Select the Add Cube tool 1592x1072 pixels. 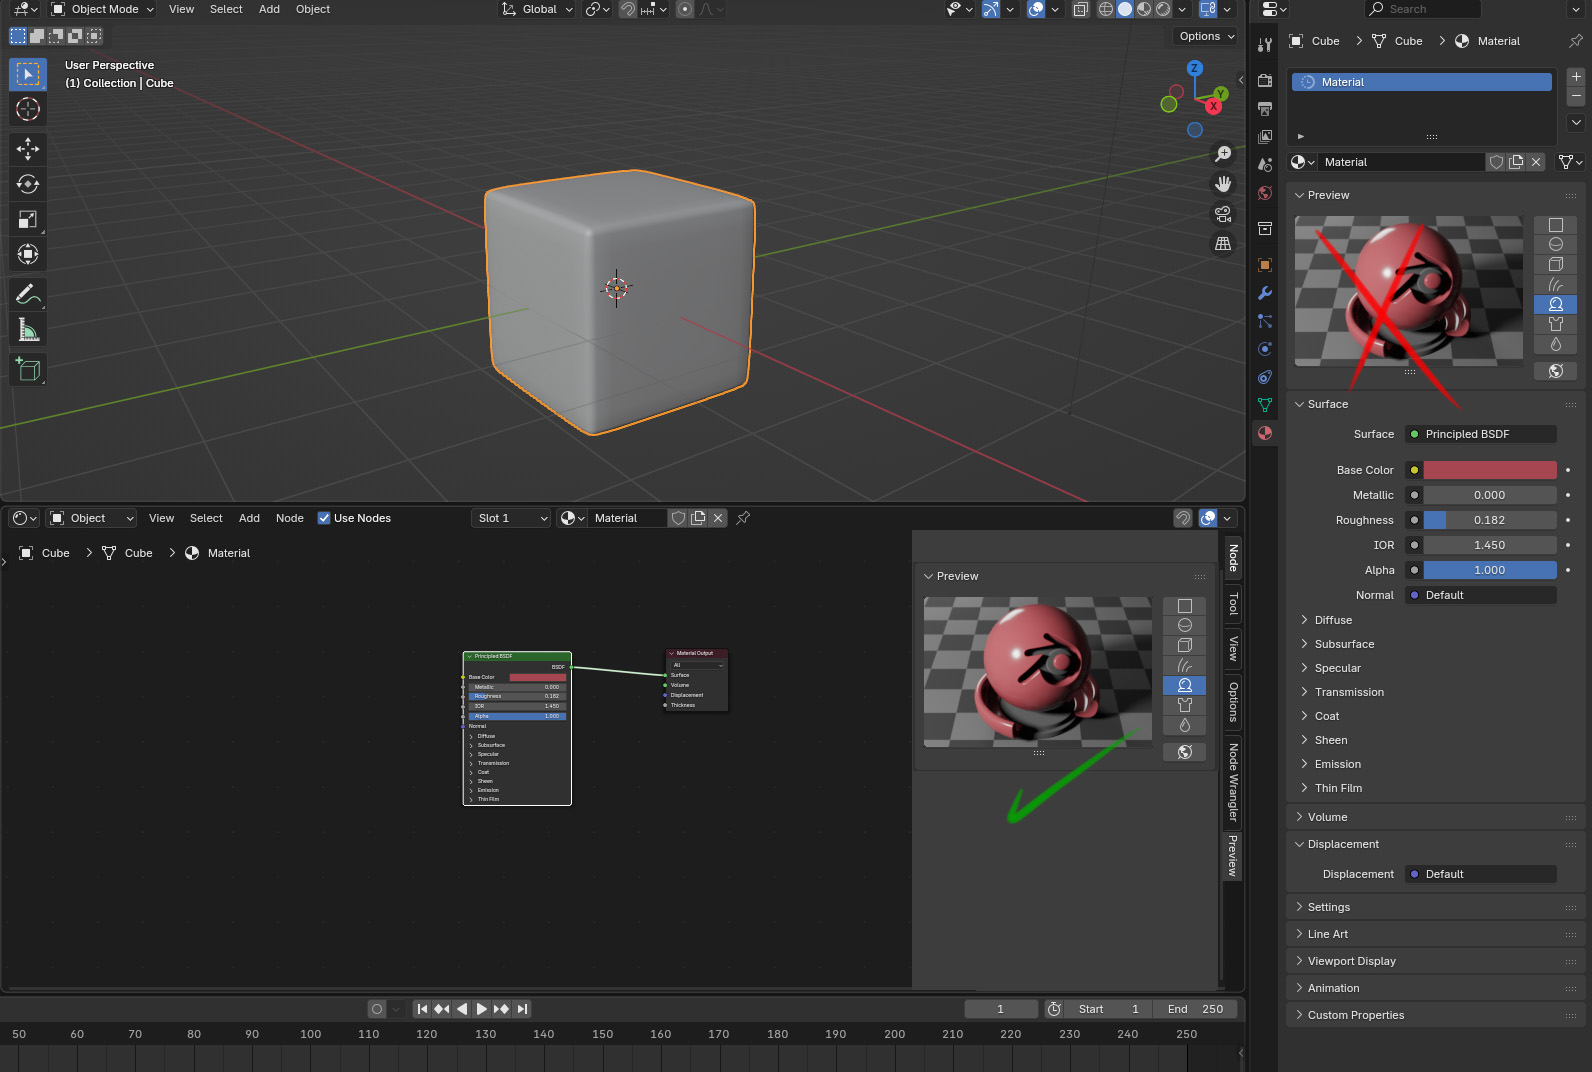click(28, 369)
